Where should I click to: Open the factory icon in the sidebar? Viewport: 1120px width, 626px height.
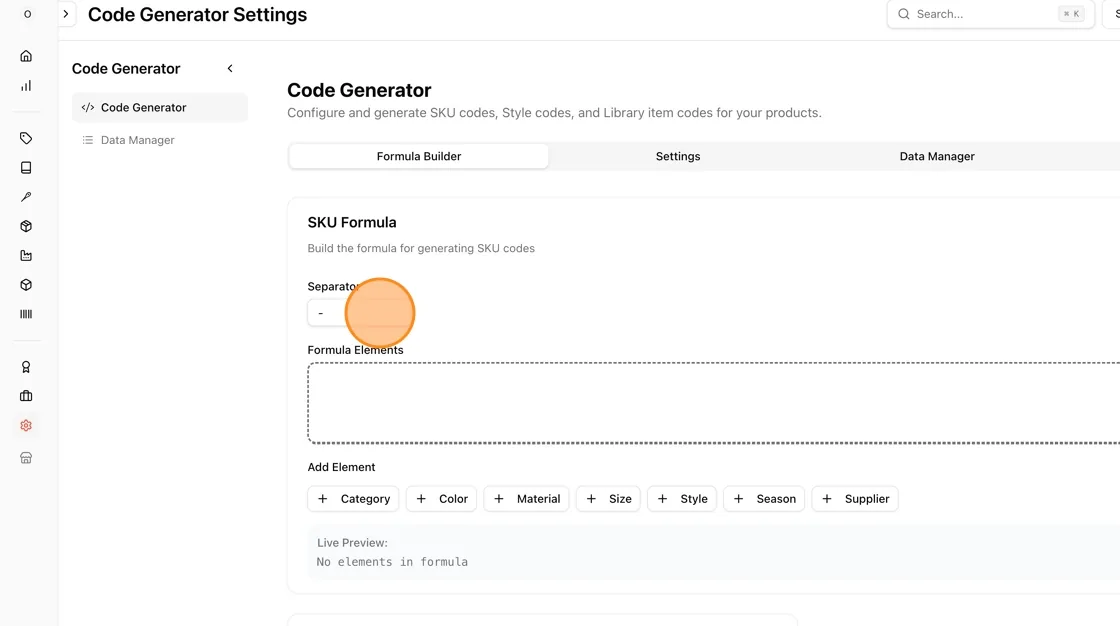pyautogui.click(x=26, y=255)
